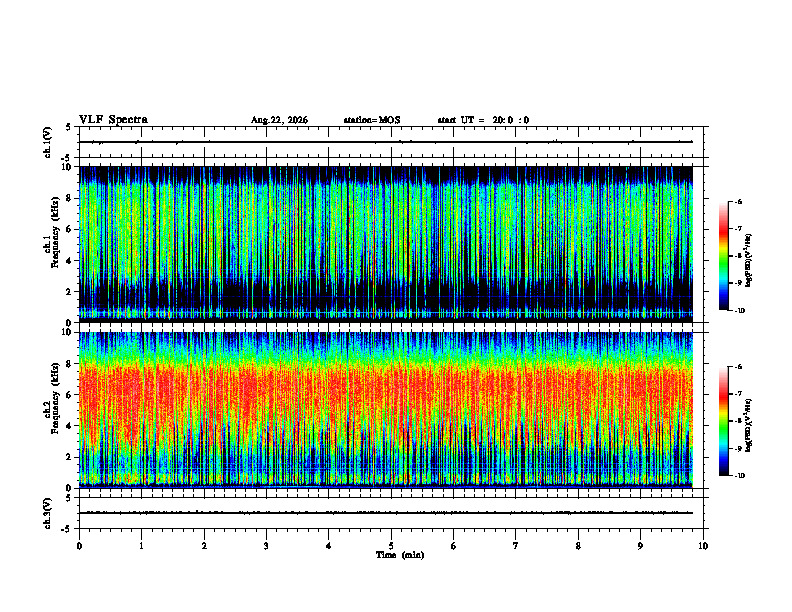Click the ch.1 colorbar log(PSD) units label
The width and height of the screenshot is (792, 612).
[749, 260]
